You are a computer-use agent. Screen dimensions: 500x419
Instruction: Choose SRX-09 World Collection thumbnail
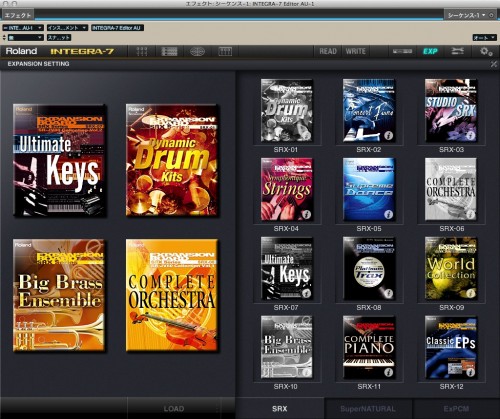point(451,268)
